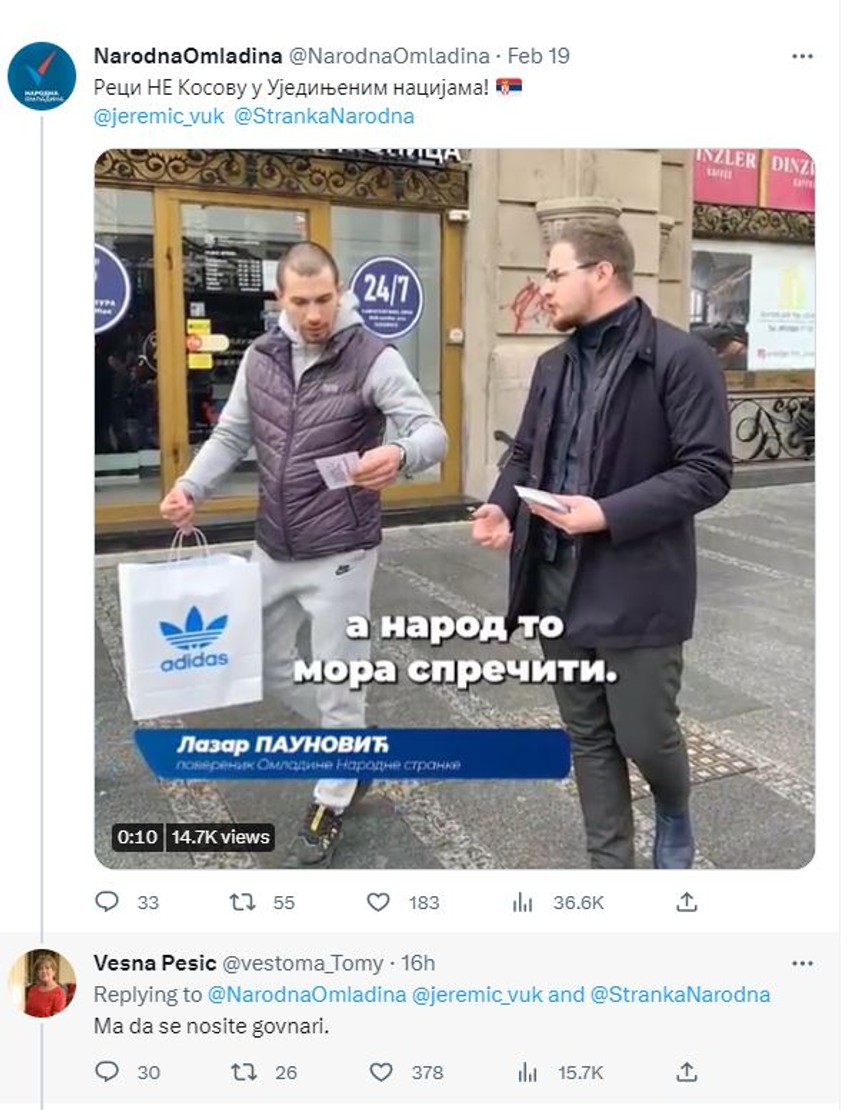
Task: Open the Feb 19 tweet timestamp
Action: pyautogui.click(x=539, y=56)
